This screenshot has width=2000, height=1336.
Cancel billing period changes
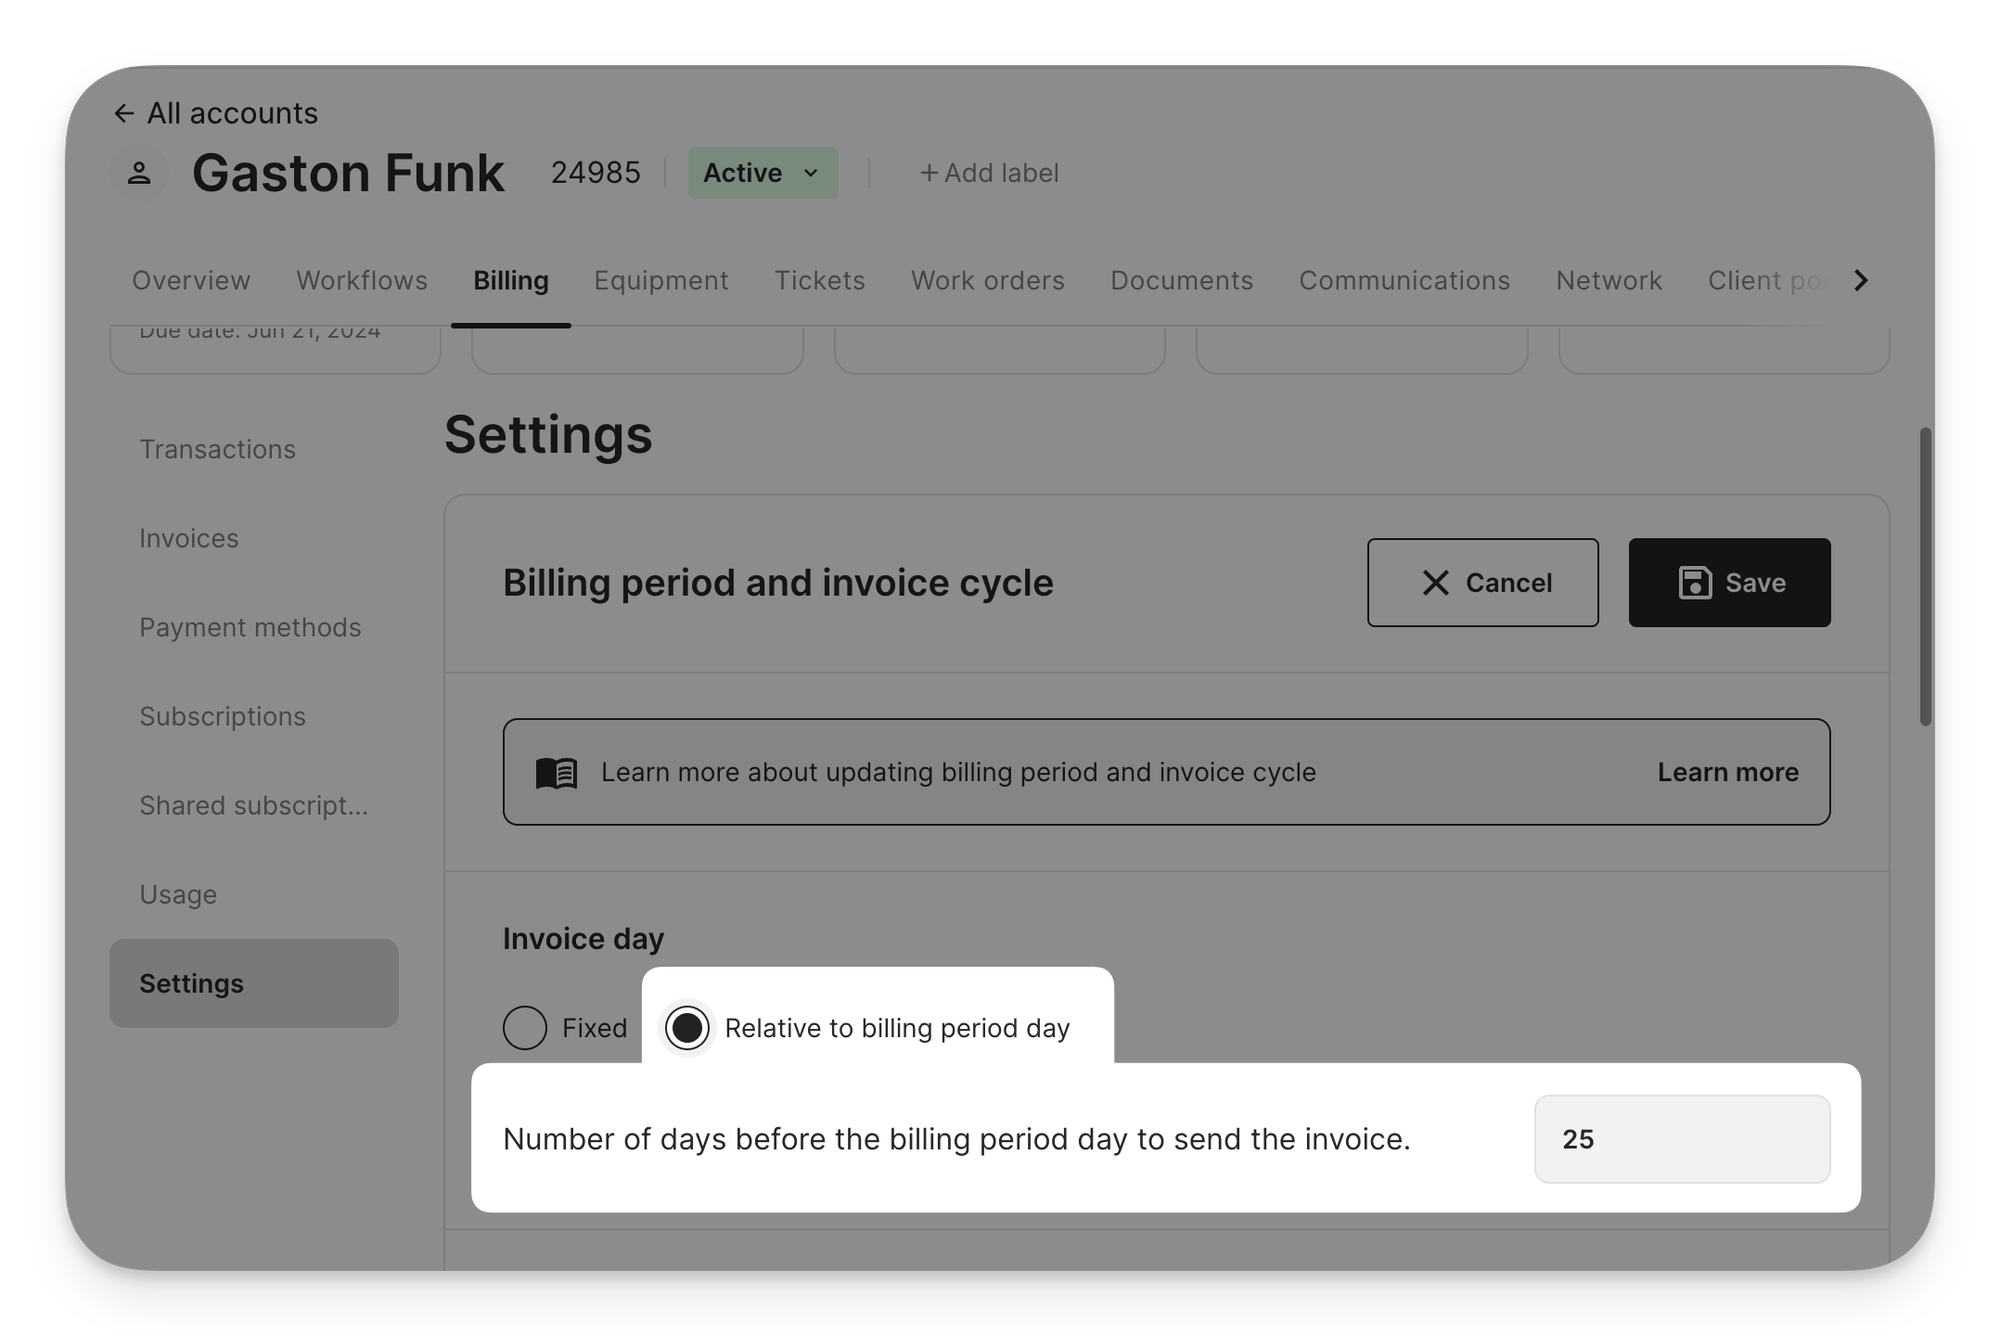tap(1482, 583)
